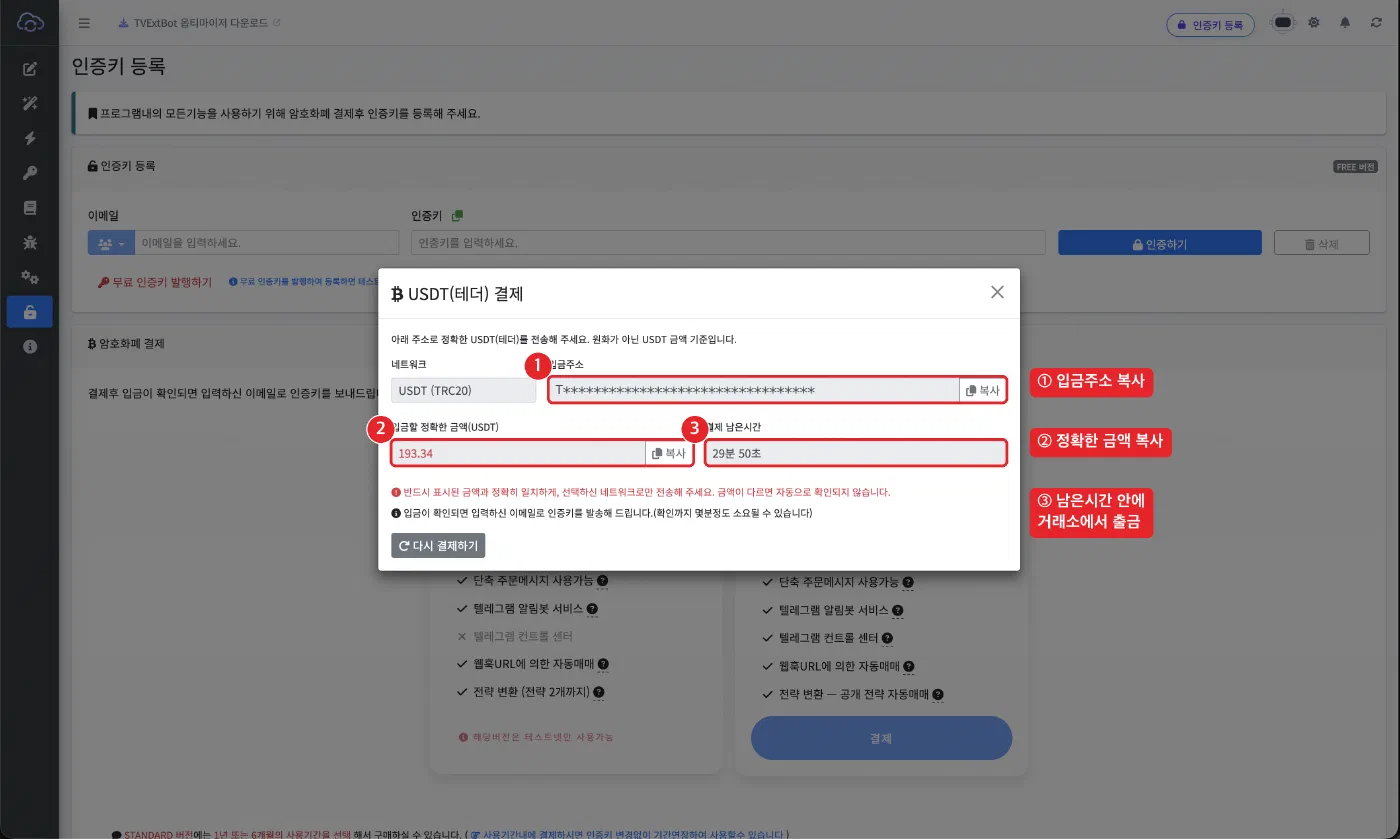Click the robot icon in header
The image size is (1400, 839).
pyautogui.click(x=1282, y=23)
